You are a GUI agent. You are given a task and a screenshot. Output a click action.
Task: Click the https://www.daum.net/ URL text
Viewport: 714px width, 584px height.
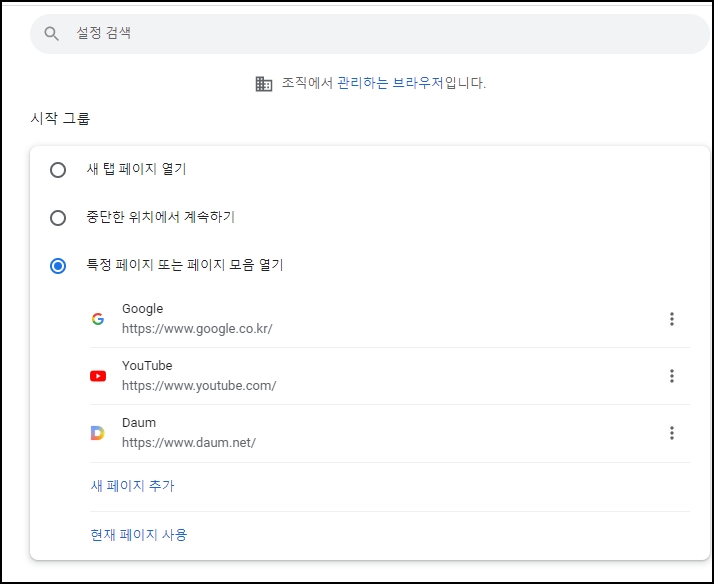(x=189, y=442)
